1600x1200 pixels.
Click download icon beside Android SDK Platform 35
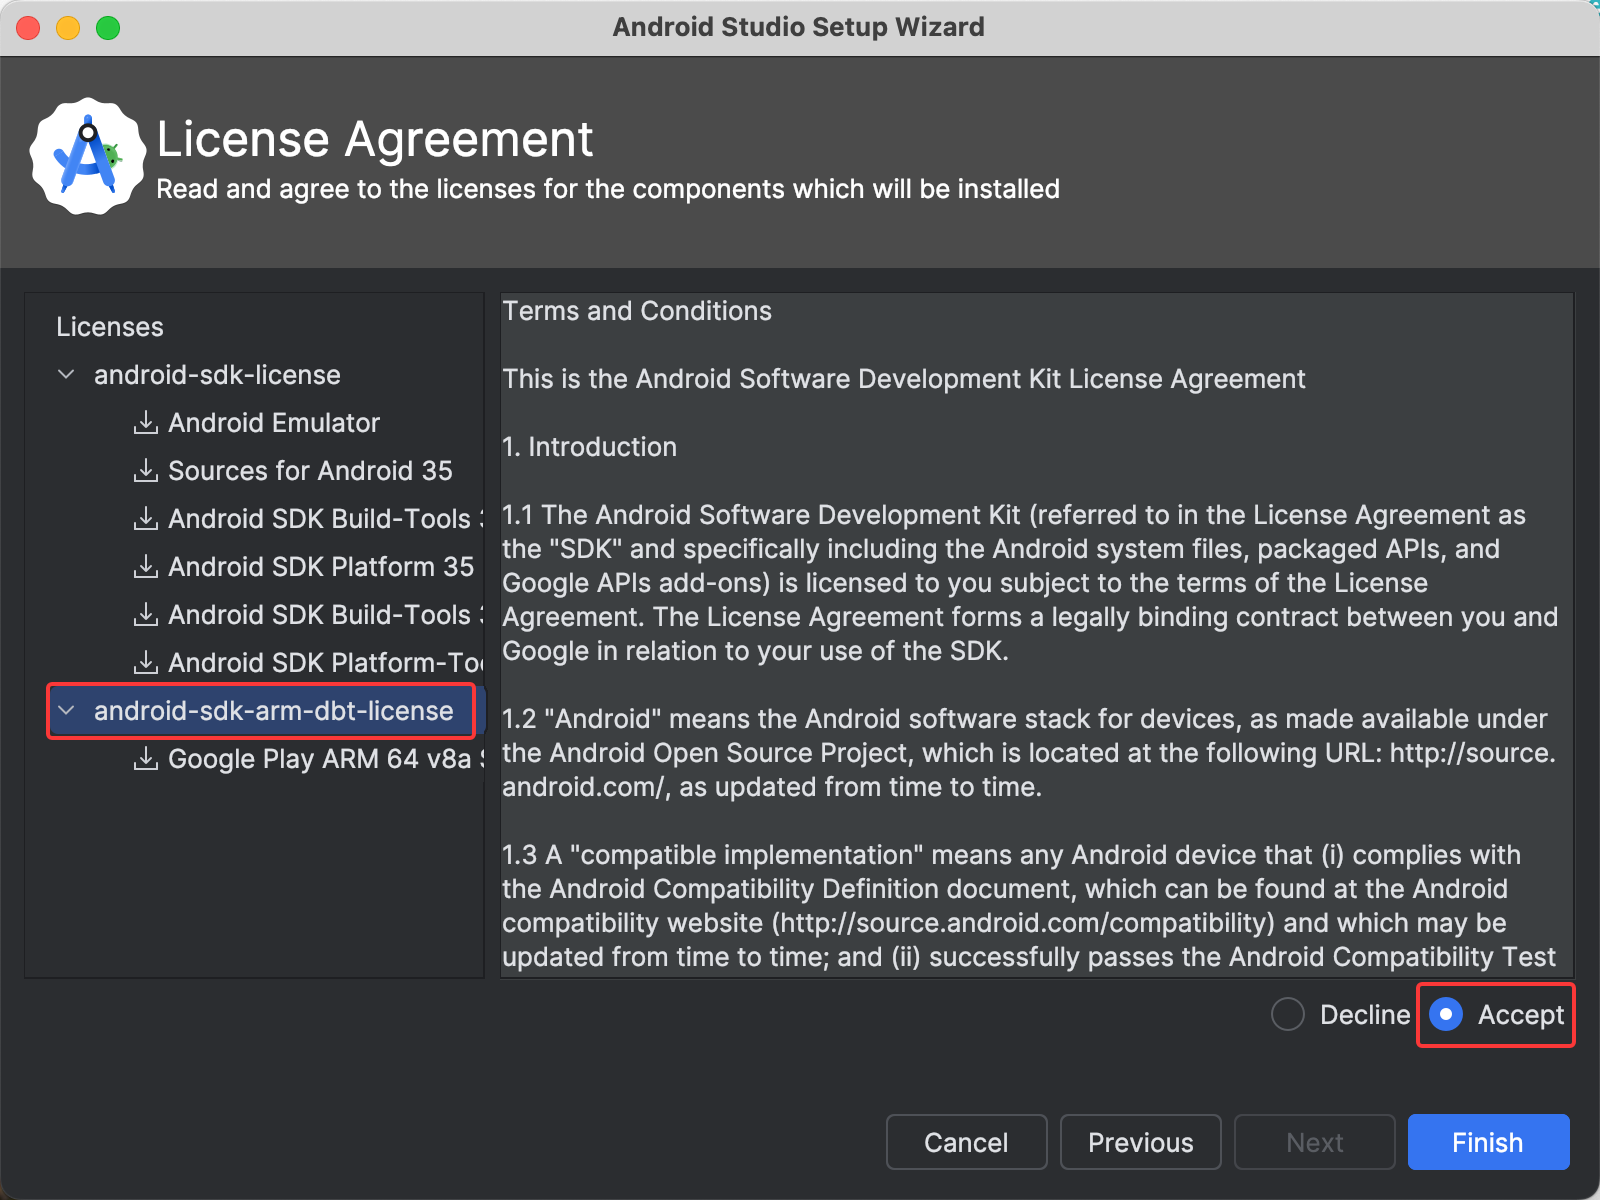(146, 567)
